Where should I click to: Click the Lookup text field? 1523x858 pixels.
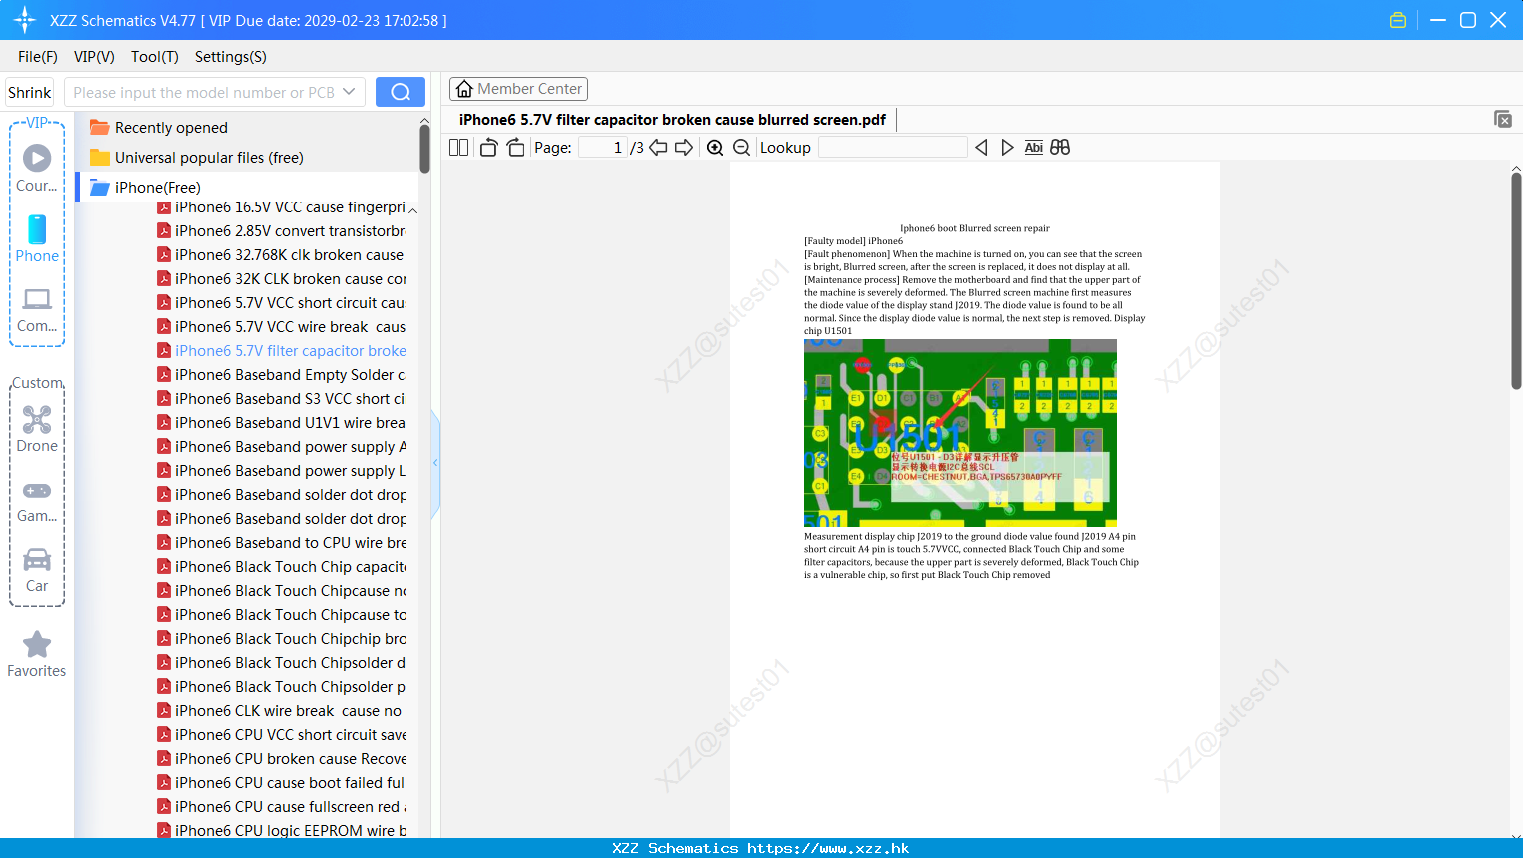point(892,148)
